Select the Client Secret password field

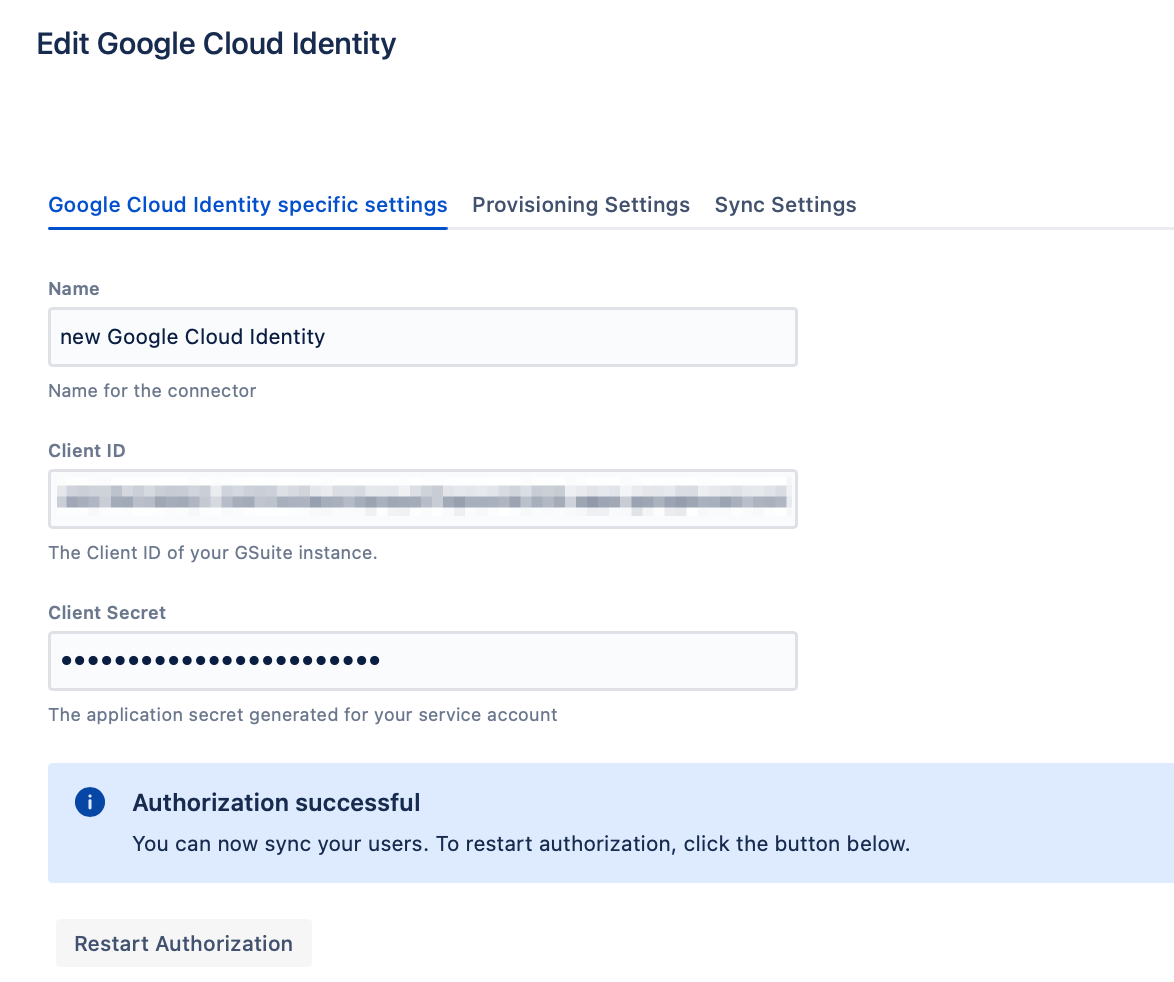coord(423,661)
